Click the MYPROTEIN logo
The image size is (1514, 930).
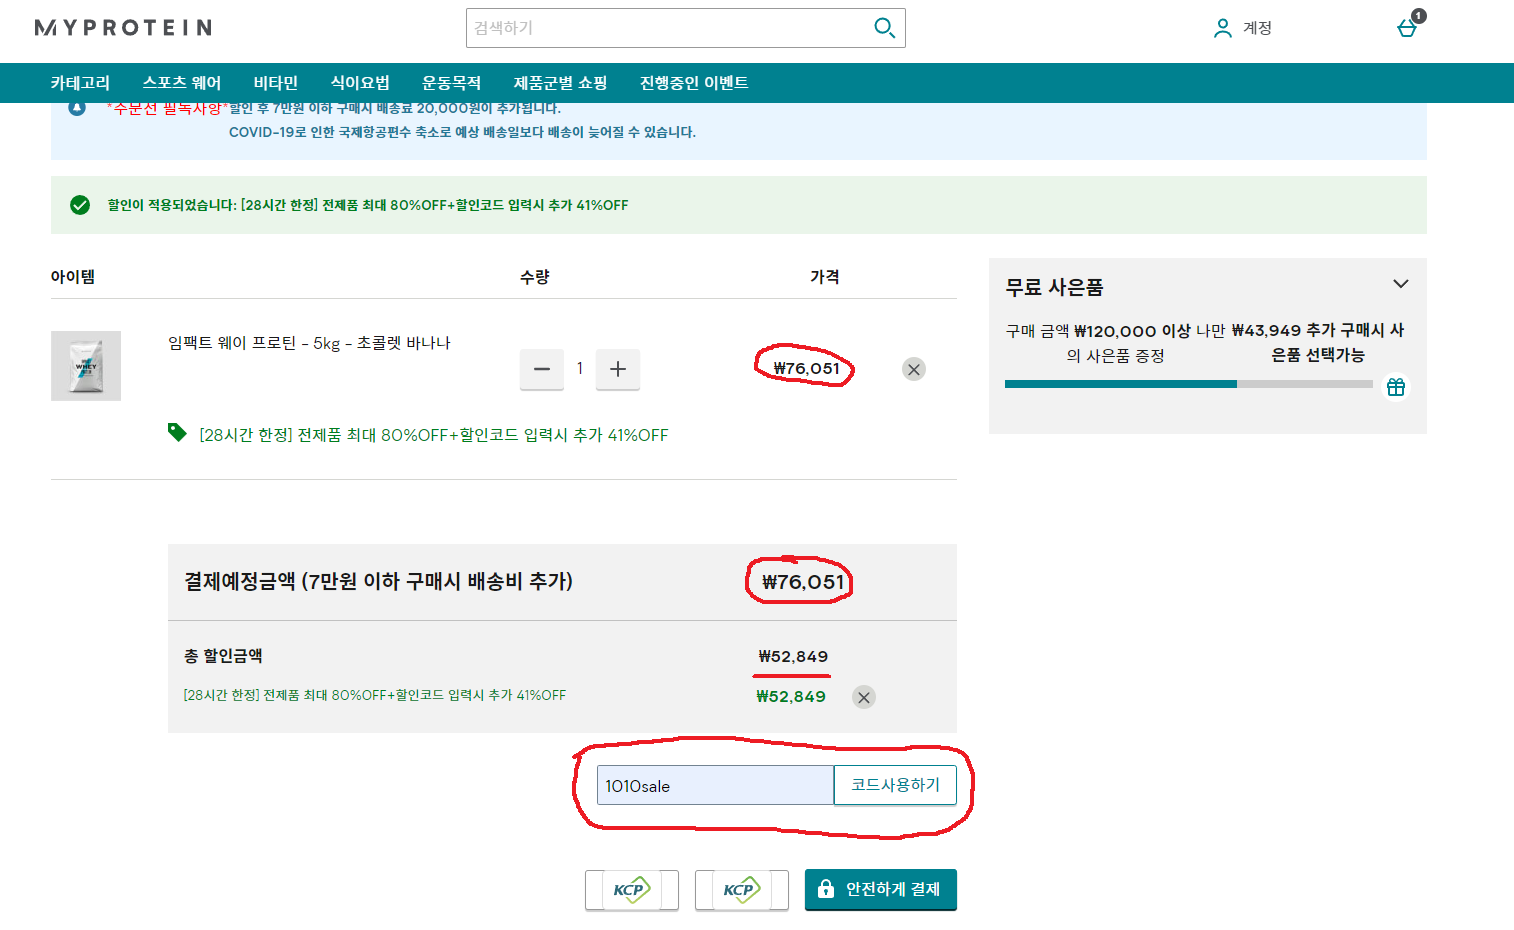[x=123, y=28]
